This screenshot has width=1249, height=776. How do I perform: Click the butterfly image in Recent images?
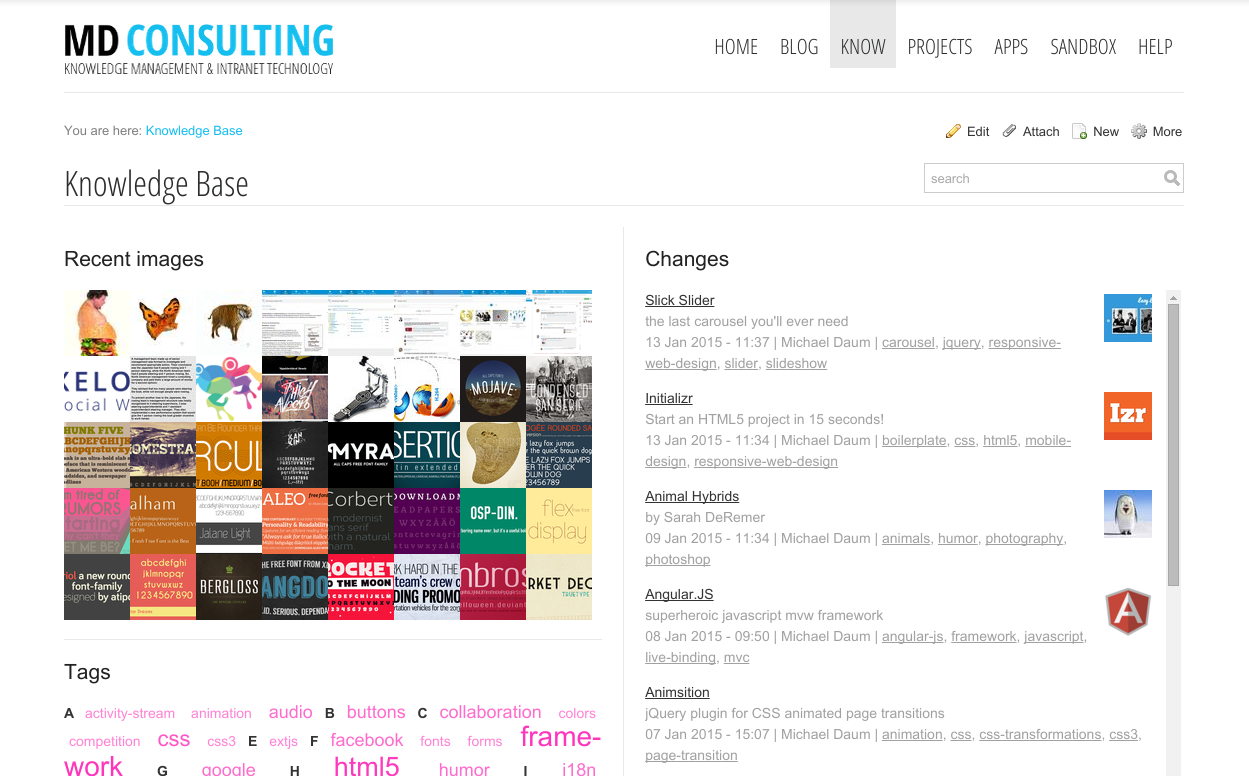pyautogui.click(x=162, y=322)
